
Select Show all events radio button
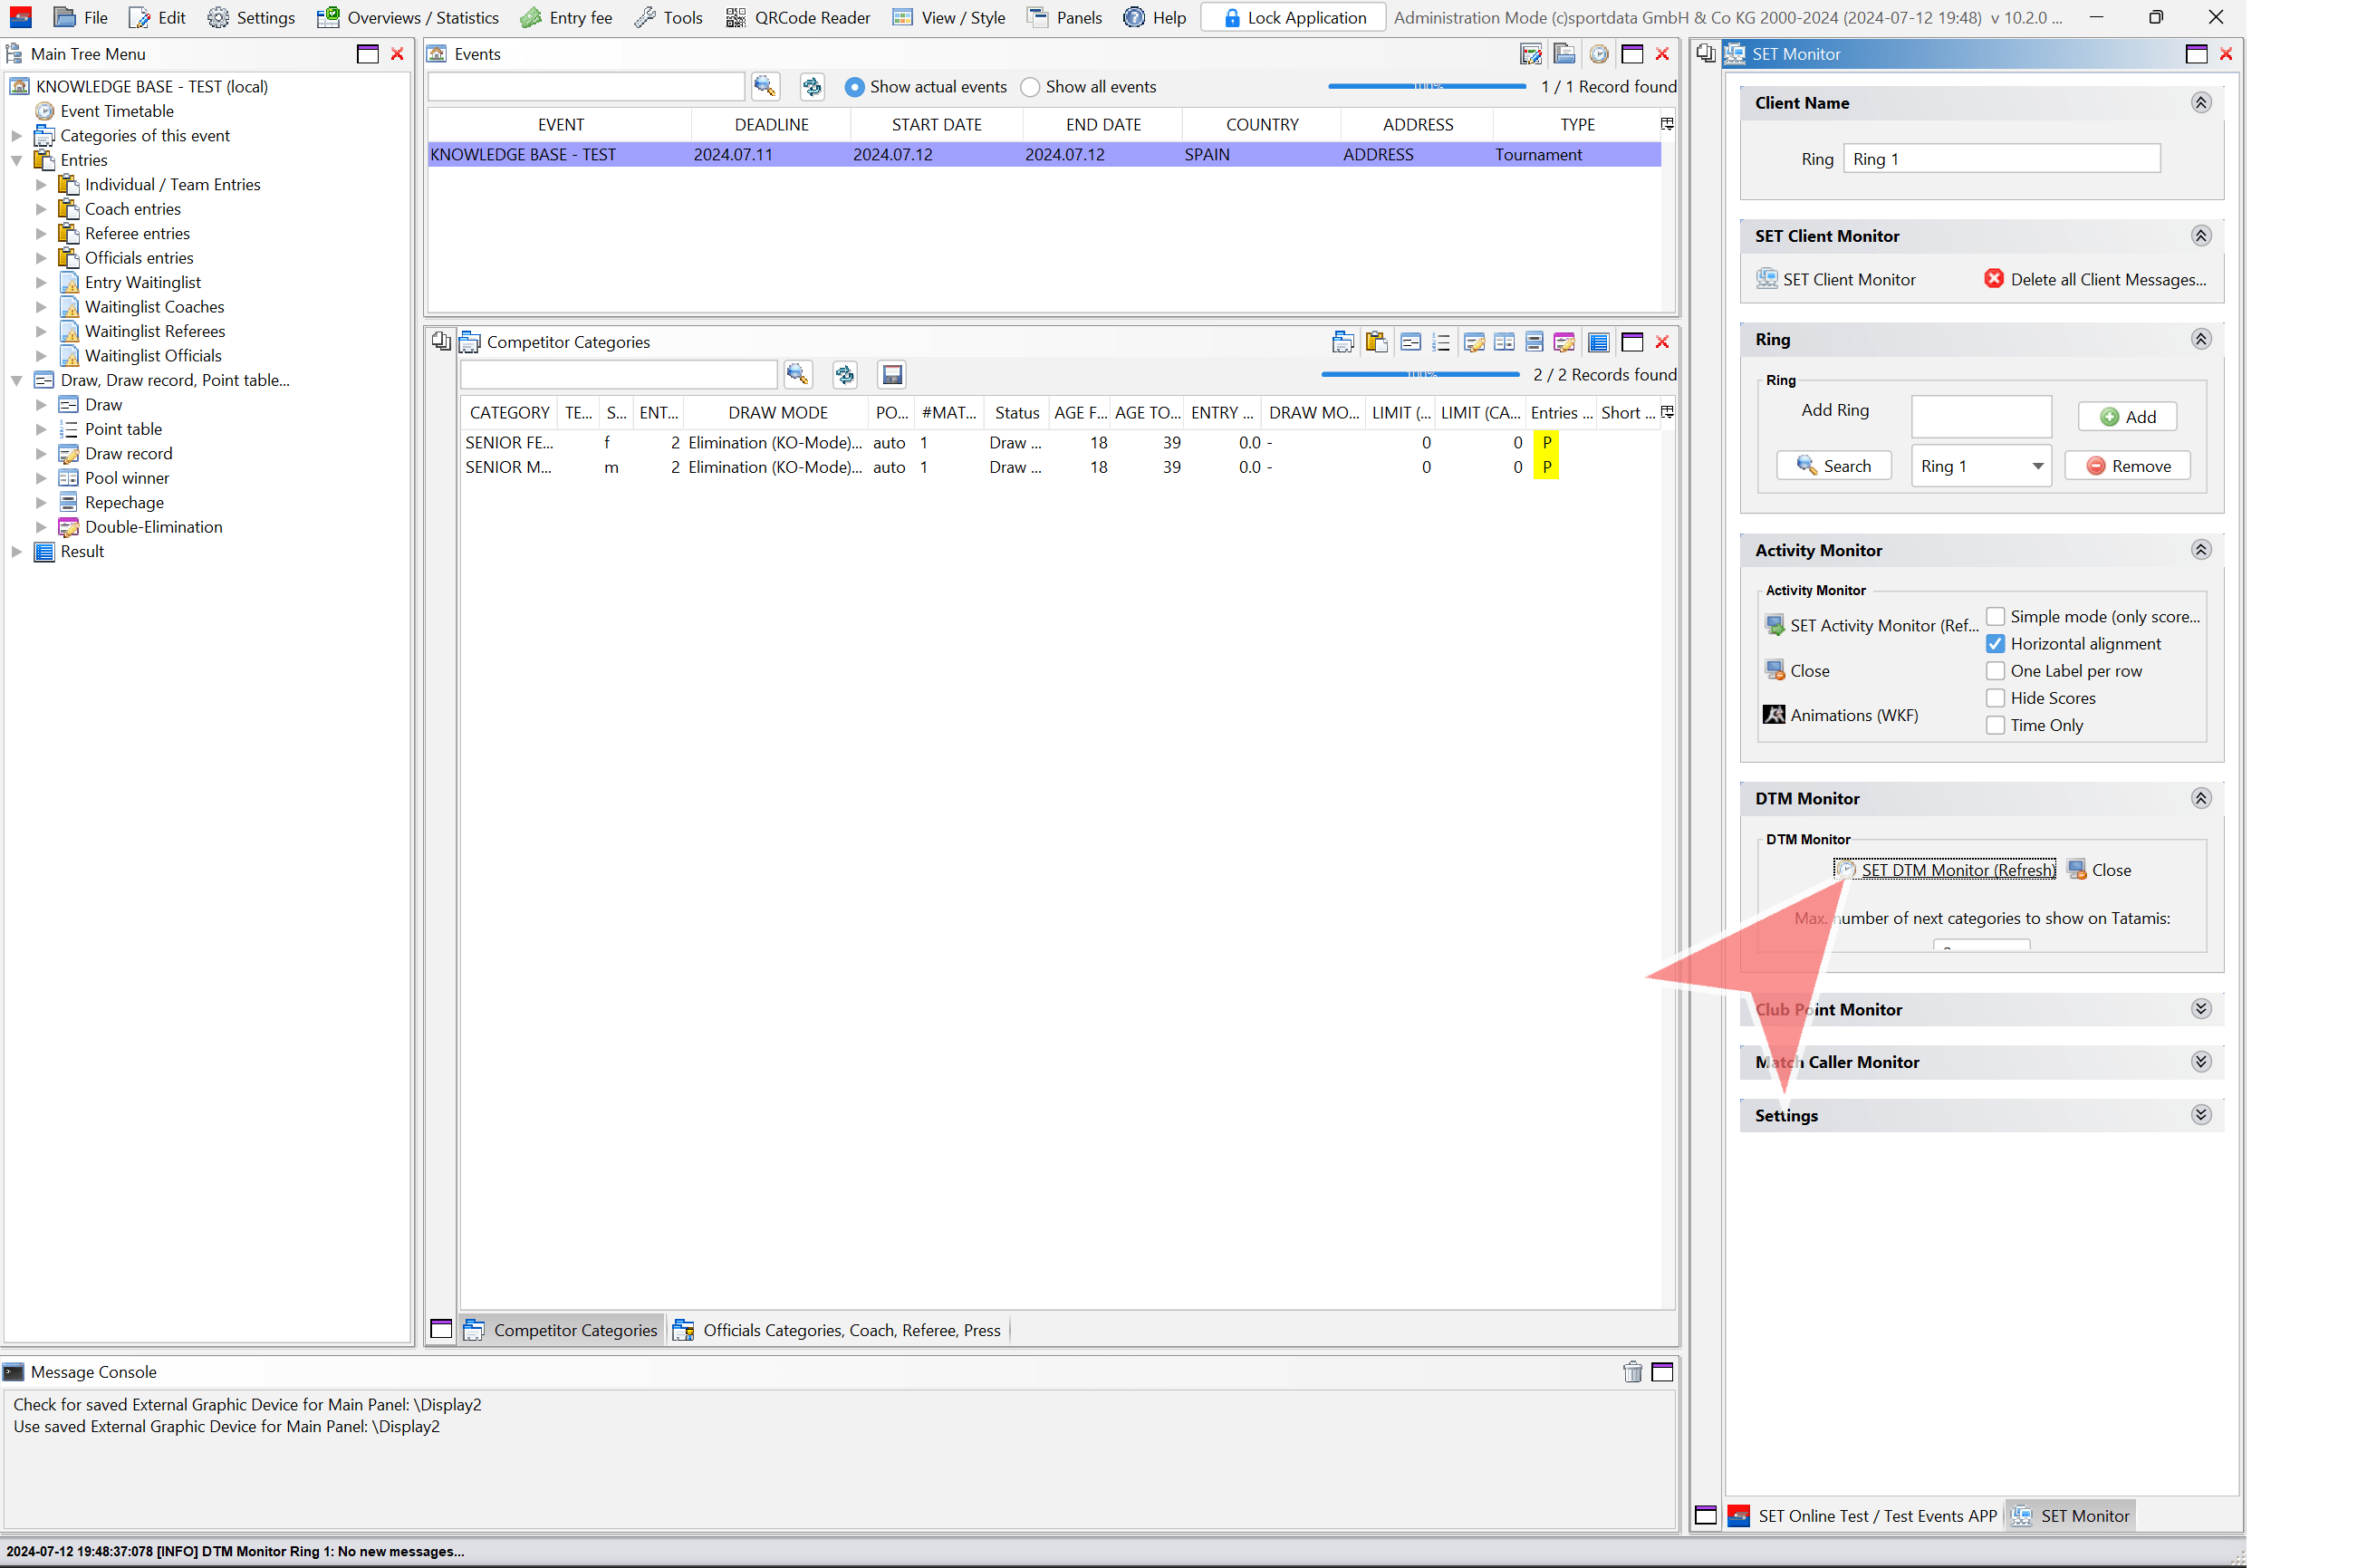(x=1029, y=87)
